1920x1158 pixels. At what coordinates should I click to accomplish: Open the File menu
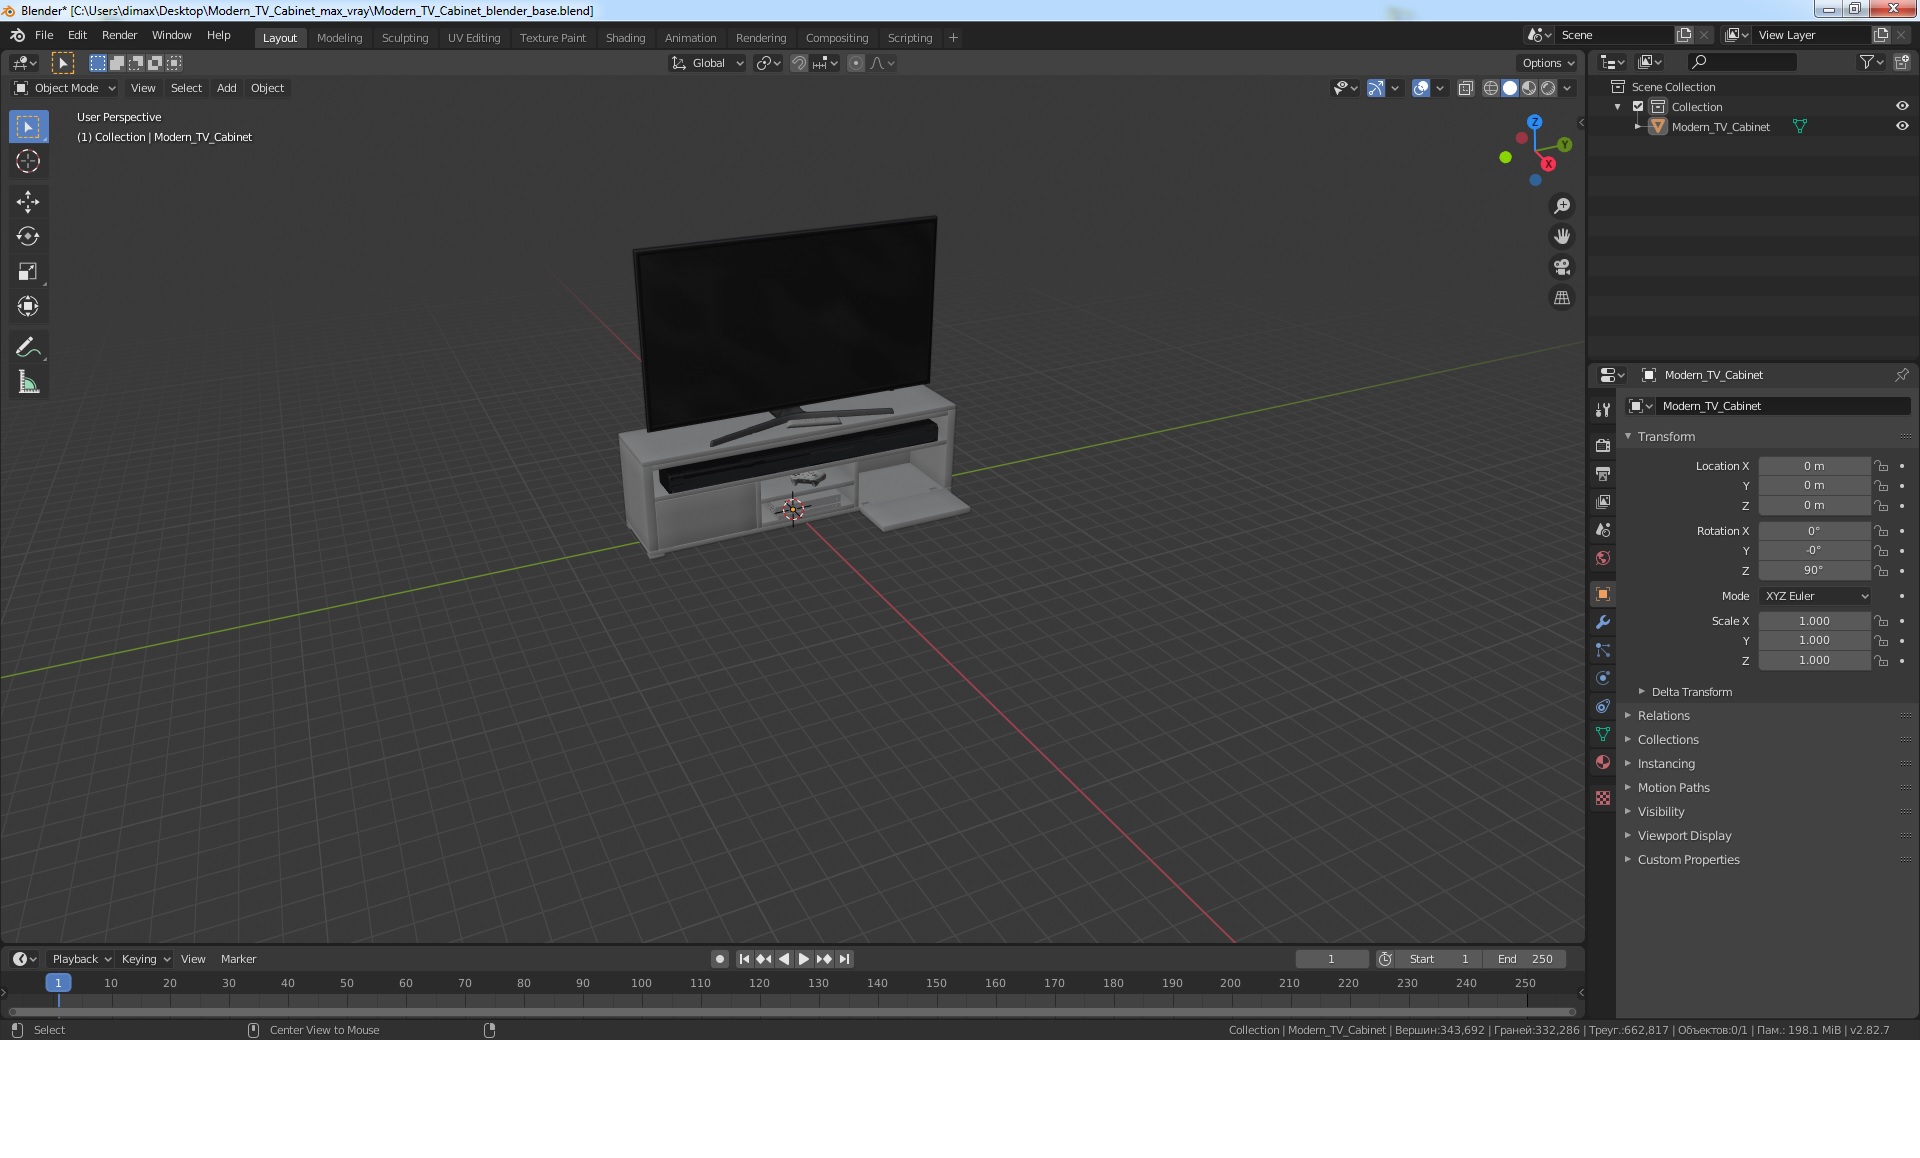point(44,35)
